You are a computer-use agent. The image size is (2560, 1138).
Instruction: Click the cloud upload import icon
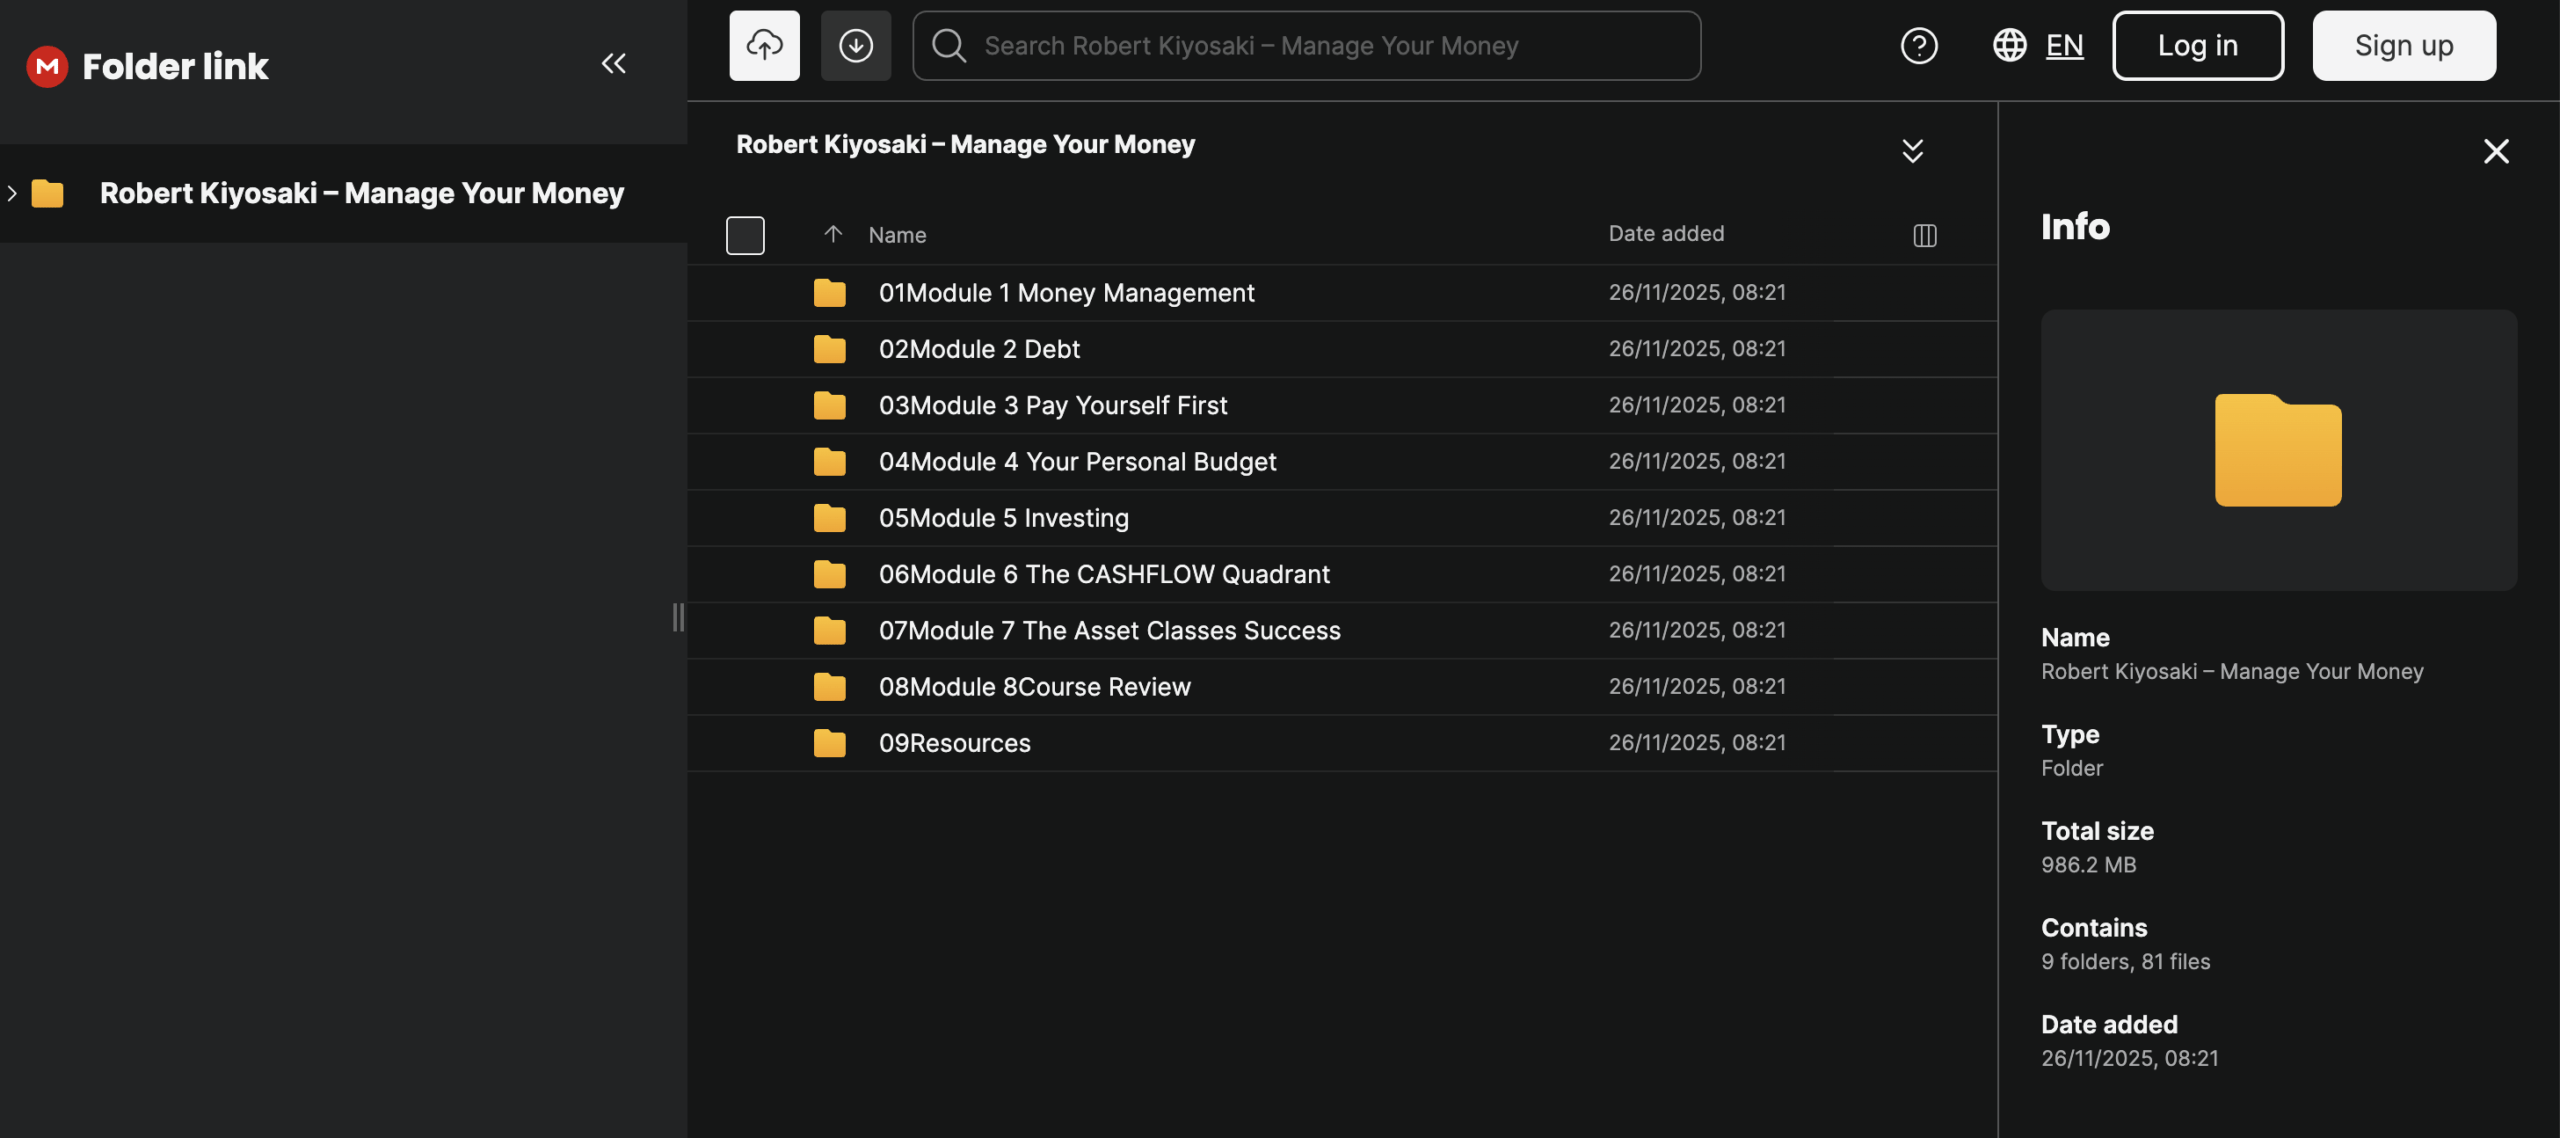(x=764, y=46)
